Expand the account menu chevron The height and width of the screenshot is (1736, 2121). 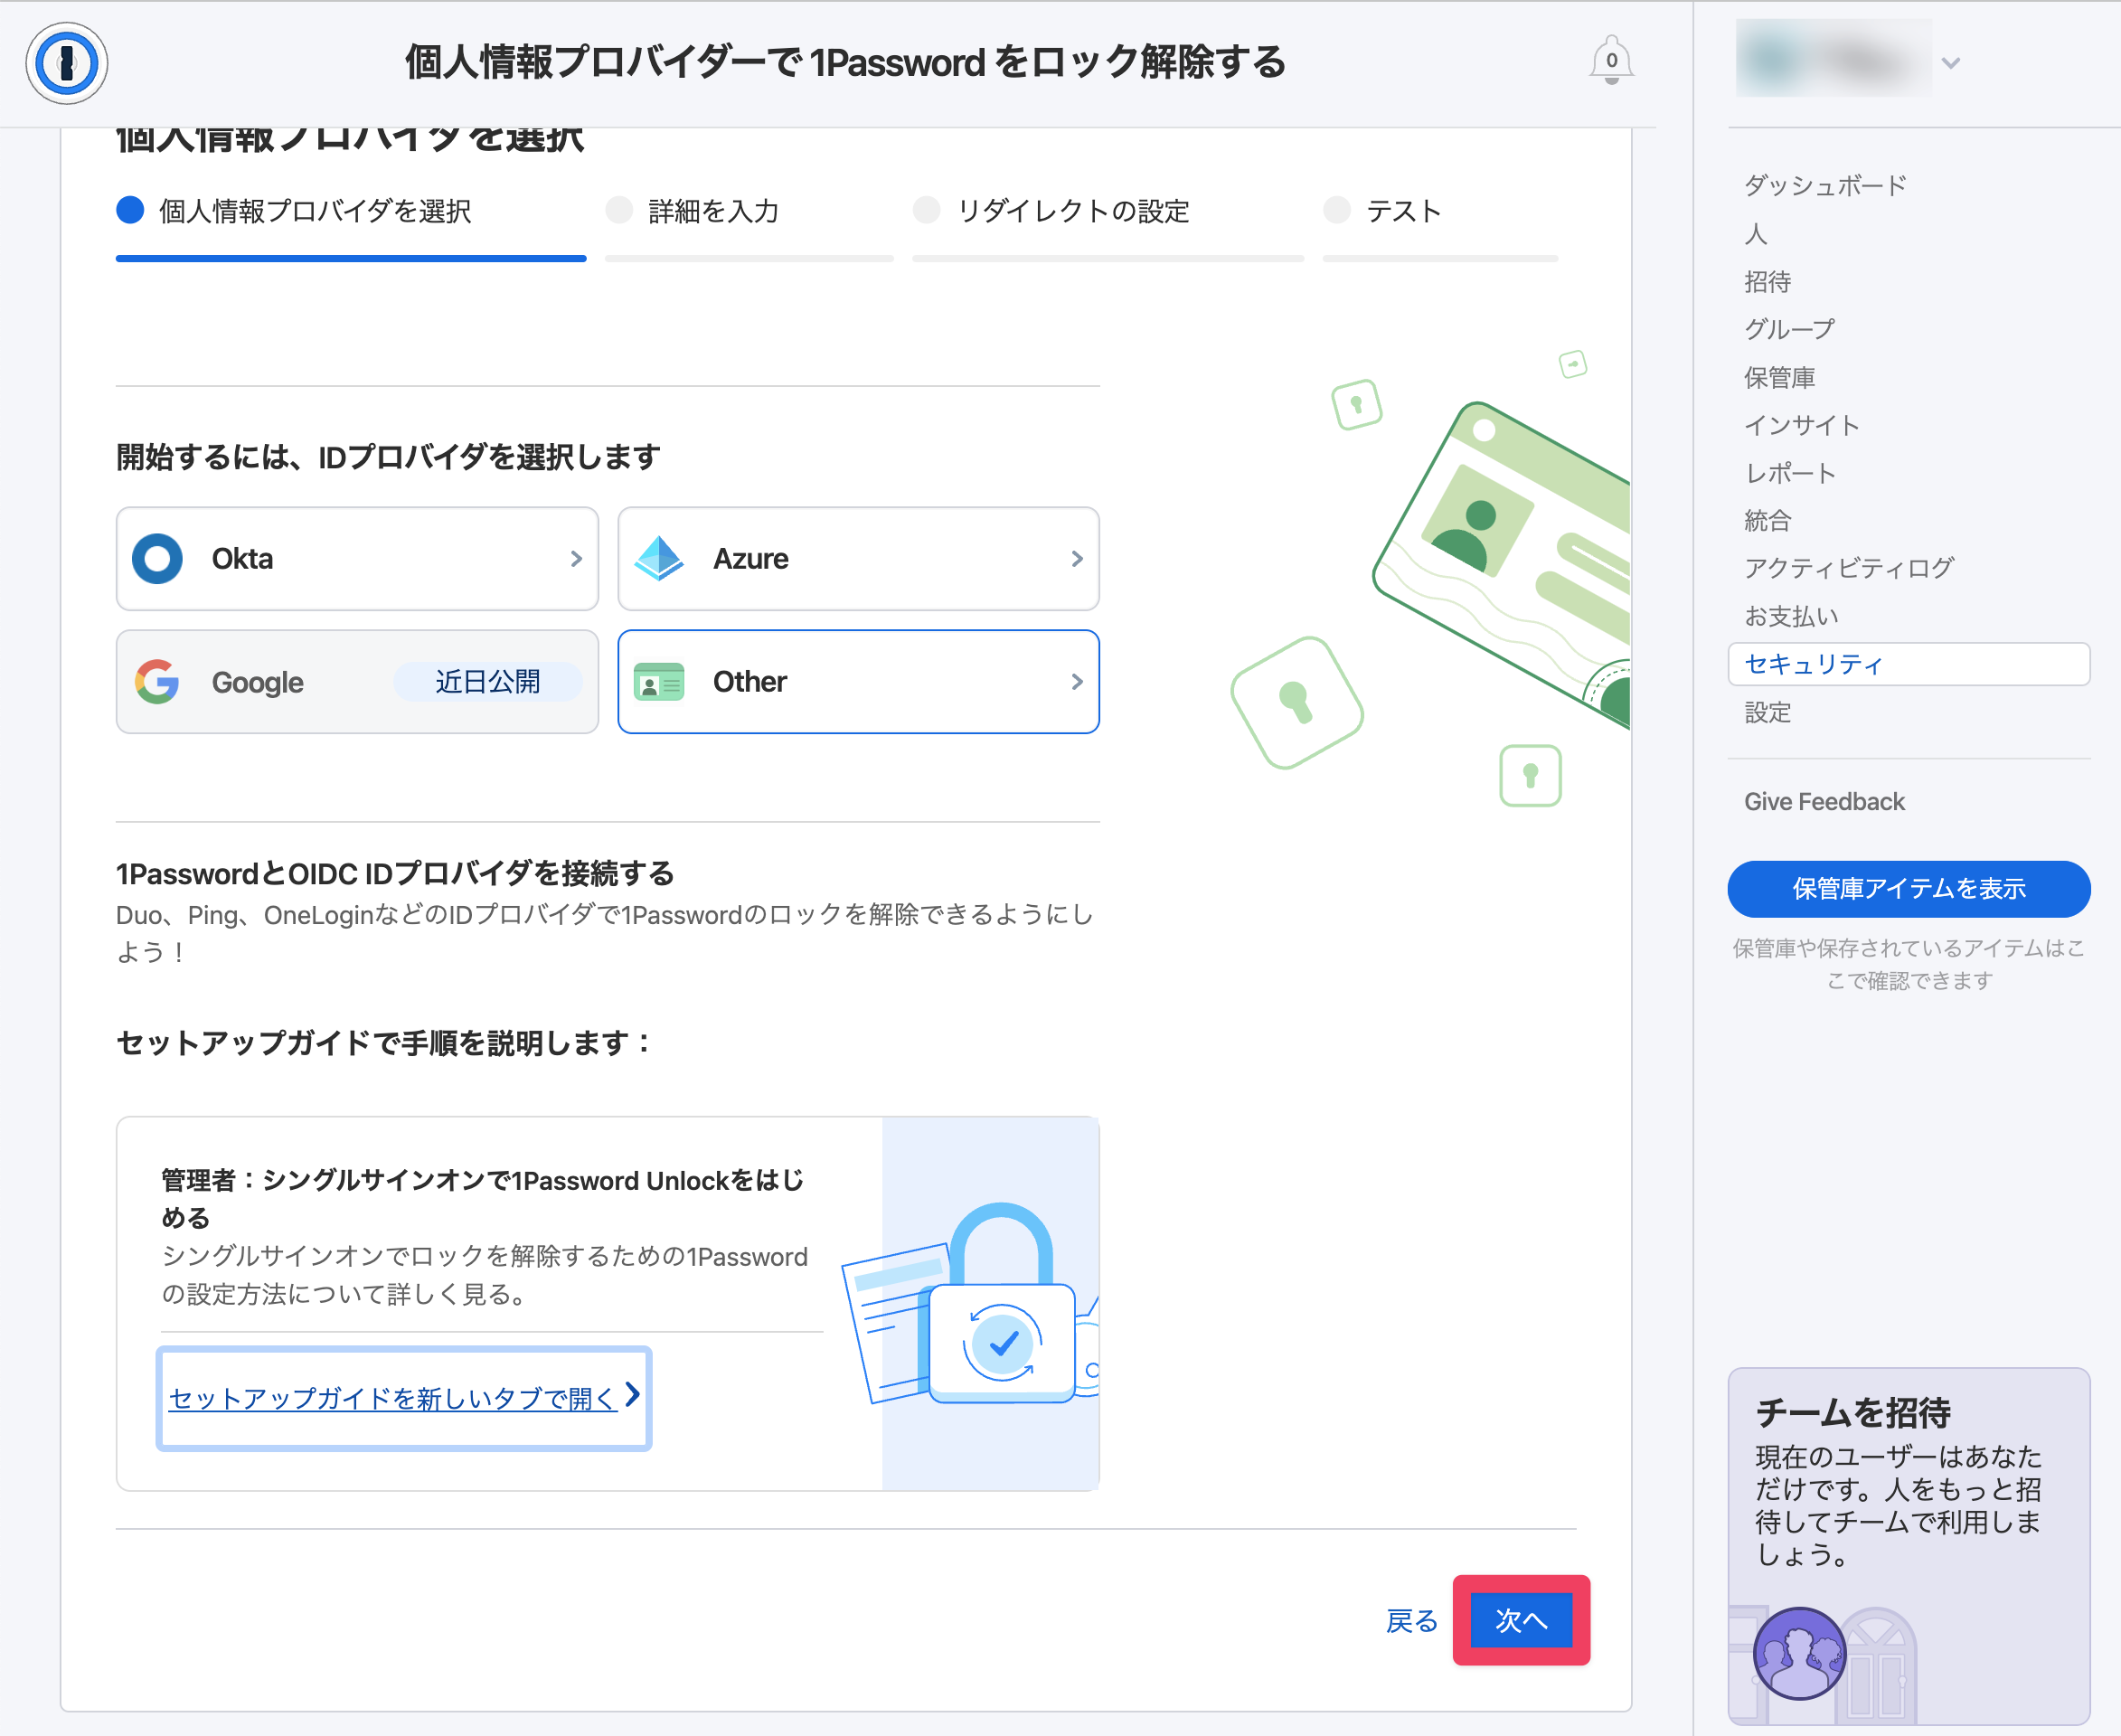[1950, 63]
